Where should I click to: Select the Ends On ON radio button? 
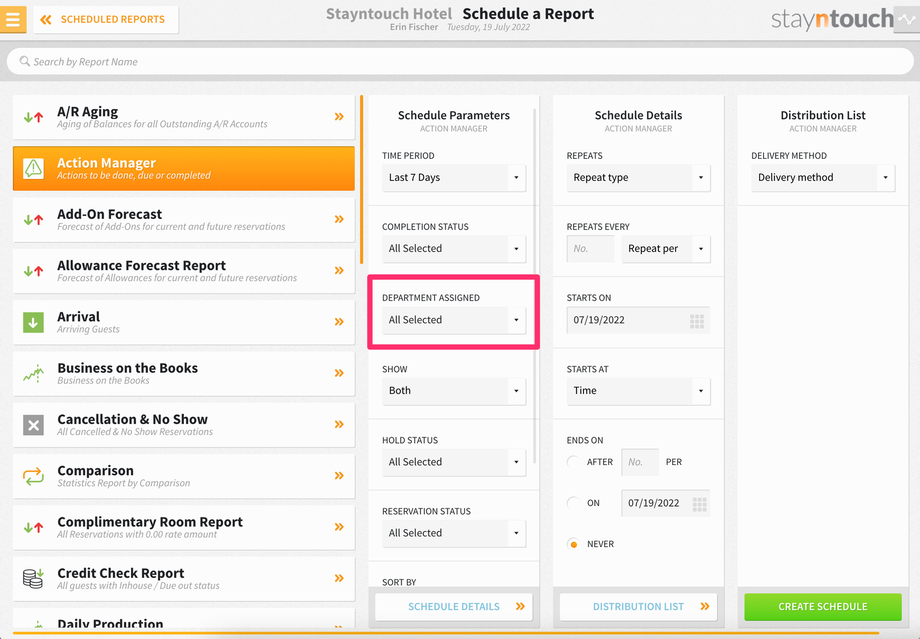click(574, 503)
